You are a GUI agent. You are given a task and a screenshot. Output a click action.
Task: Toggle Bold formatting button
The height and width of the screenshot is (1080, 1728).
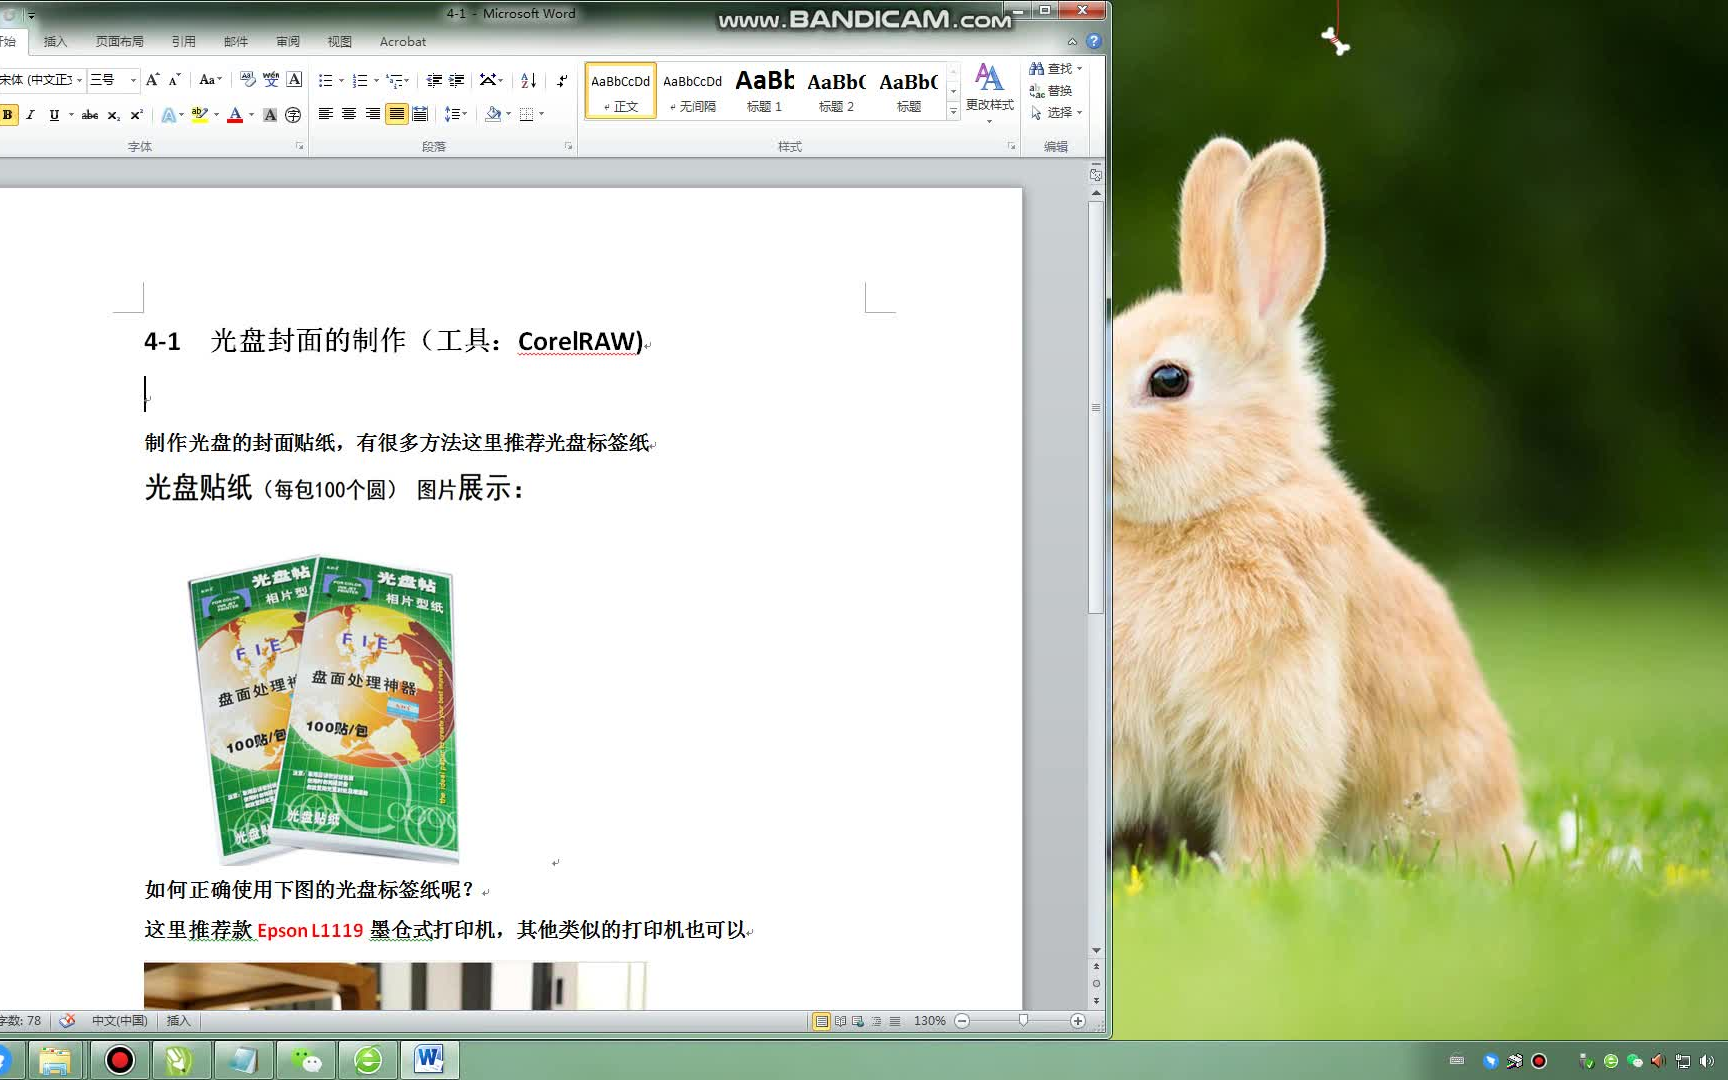(x=8, y=115)
